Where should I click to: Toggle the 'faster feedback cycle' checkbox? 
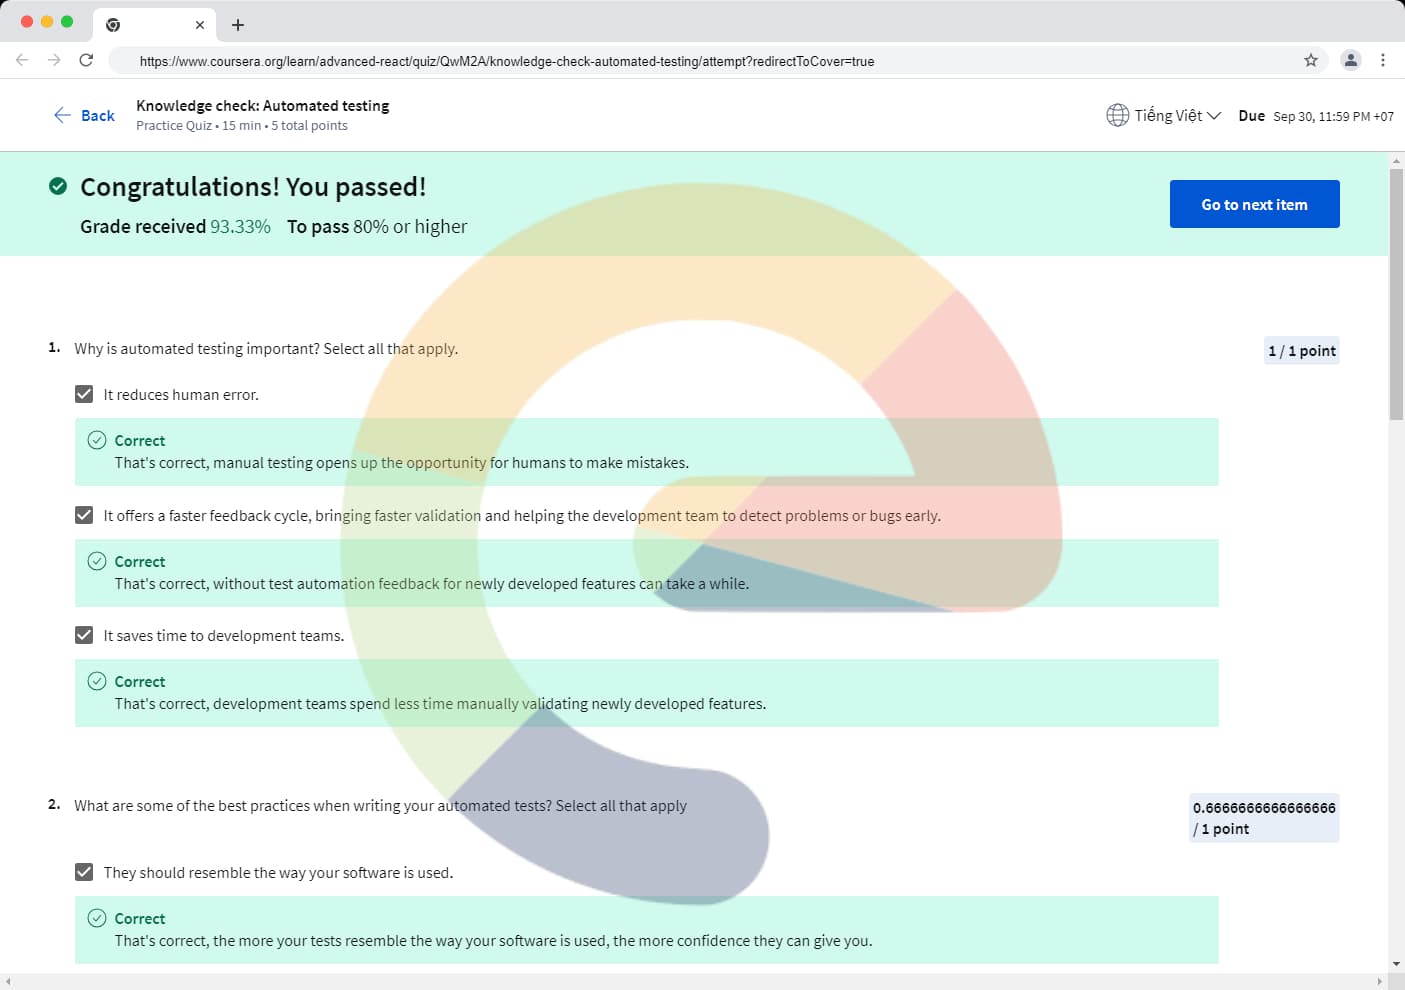click(84, 515)
